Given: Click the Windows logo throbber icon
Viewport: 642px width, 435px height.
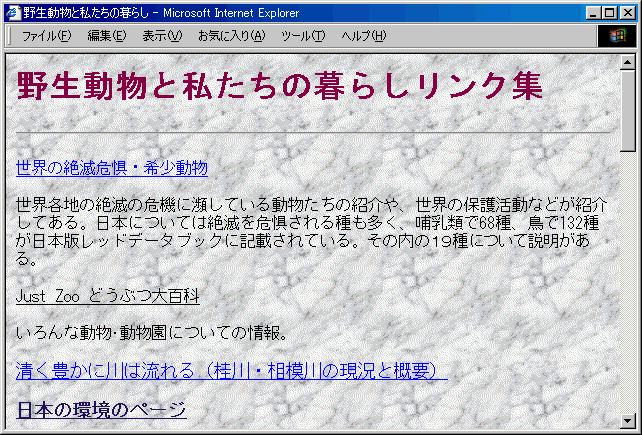Looking at the screenshot, I should (617, 36).
